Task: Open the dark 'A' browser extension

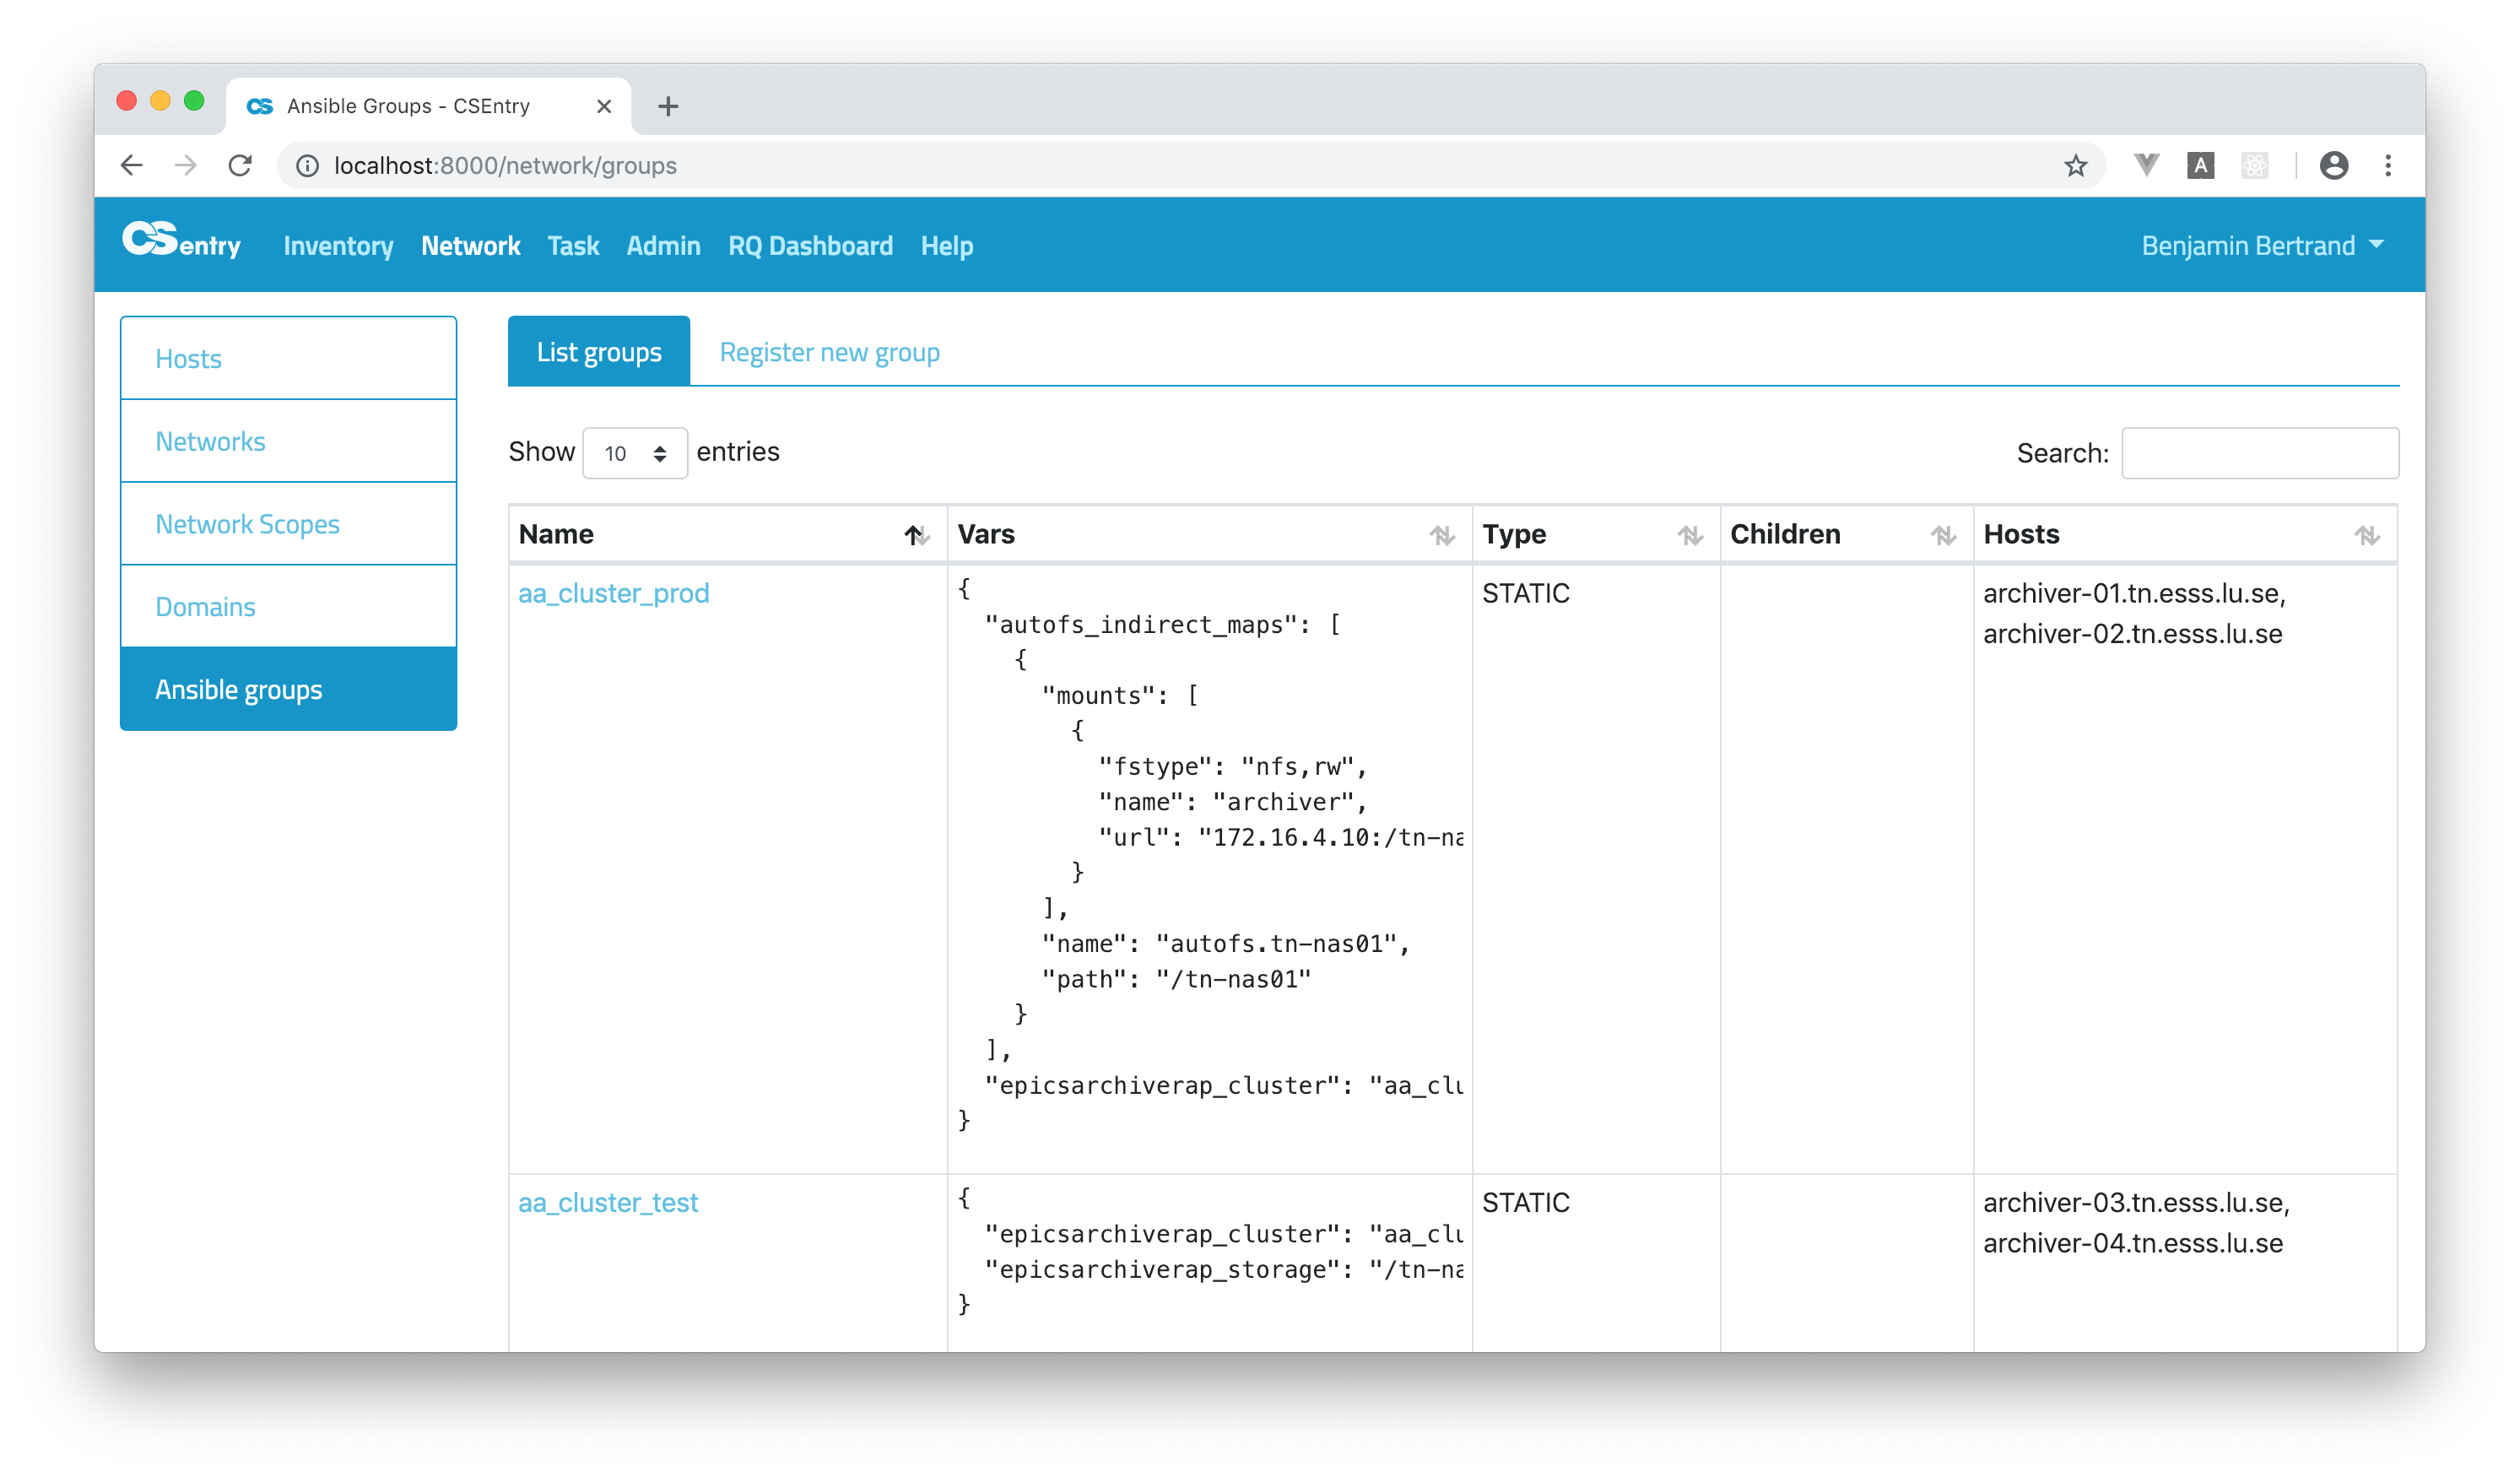Action: click(x=2200, y=165)
